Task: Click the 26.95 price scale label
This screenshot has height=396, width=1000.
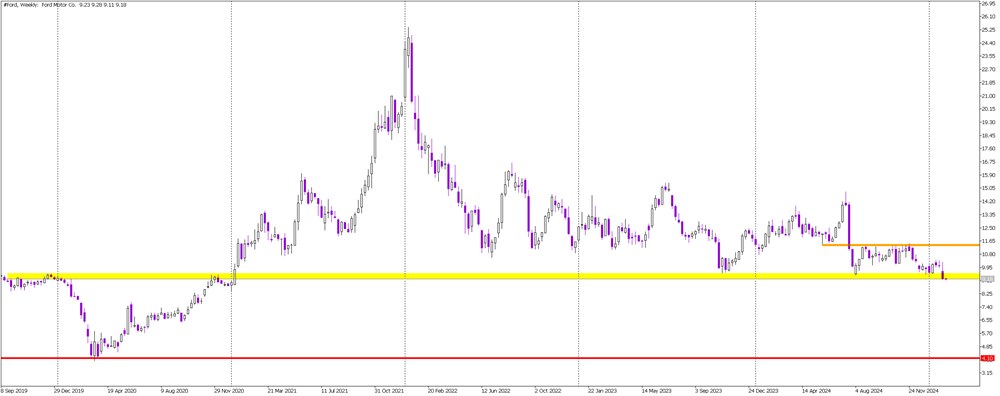Action: point(988,3)
